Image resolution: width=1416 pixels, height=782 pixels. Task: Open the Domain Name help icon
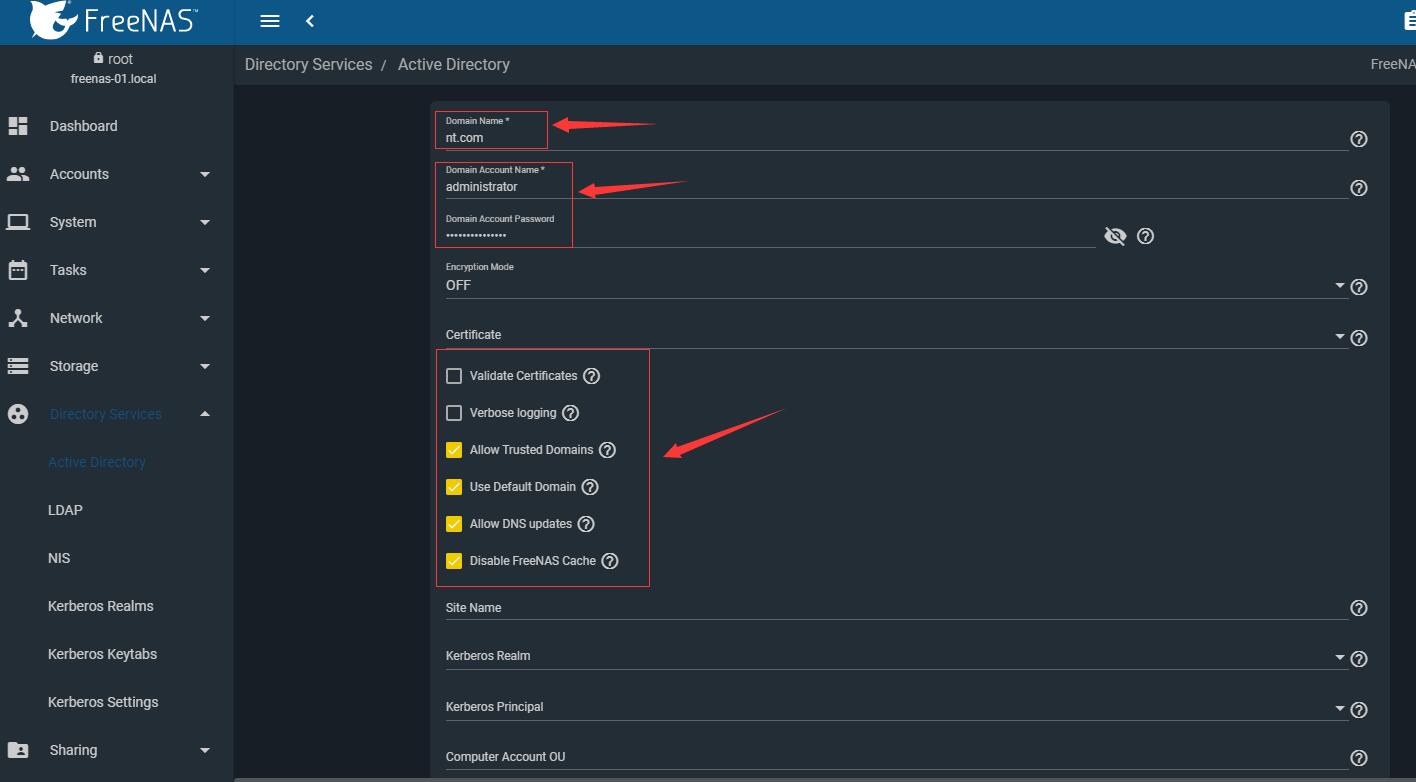1358,139
